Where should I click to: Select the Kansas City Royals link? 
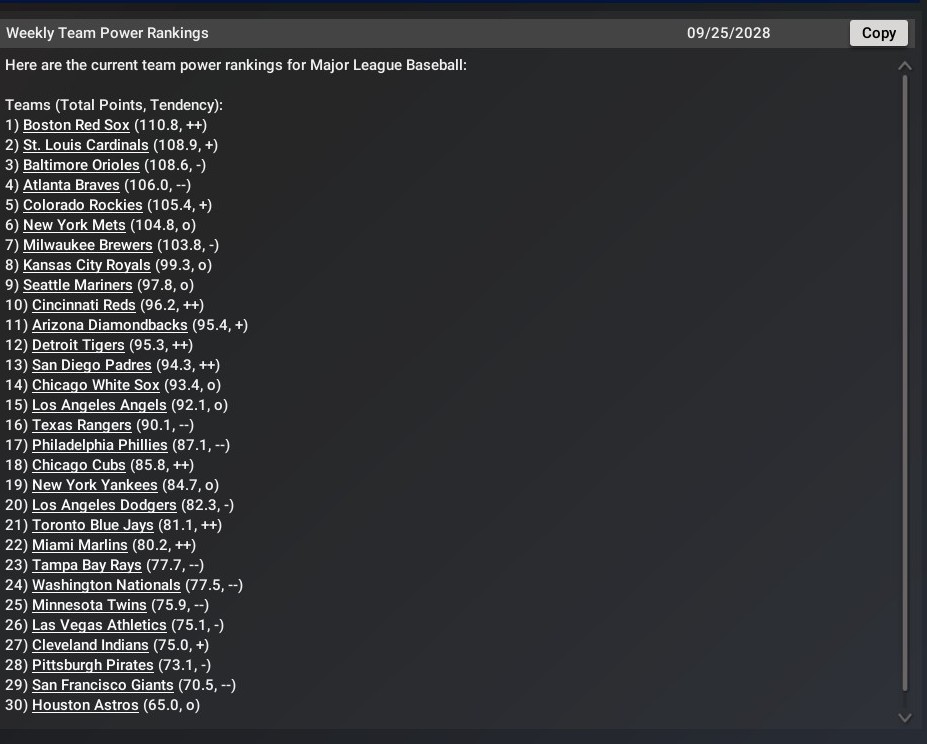[x=87, y=266]
